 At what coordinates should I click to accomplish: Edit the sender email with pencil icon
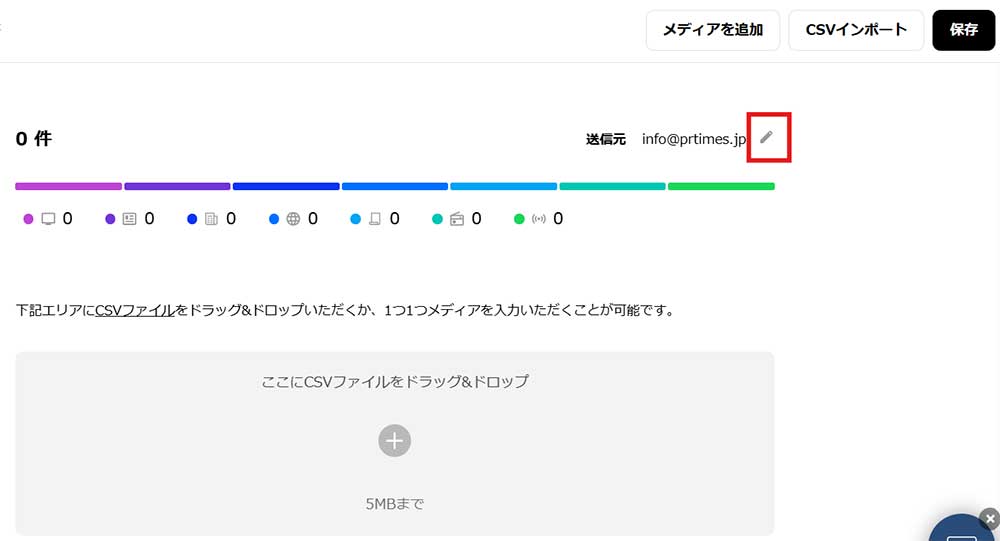tap(767, 137)
